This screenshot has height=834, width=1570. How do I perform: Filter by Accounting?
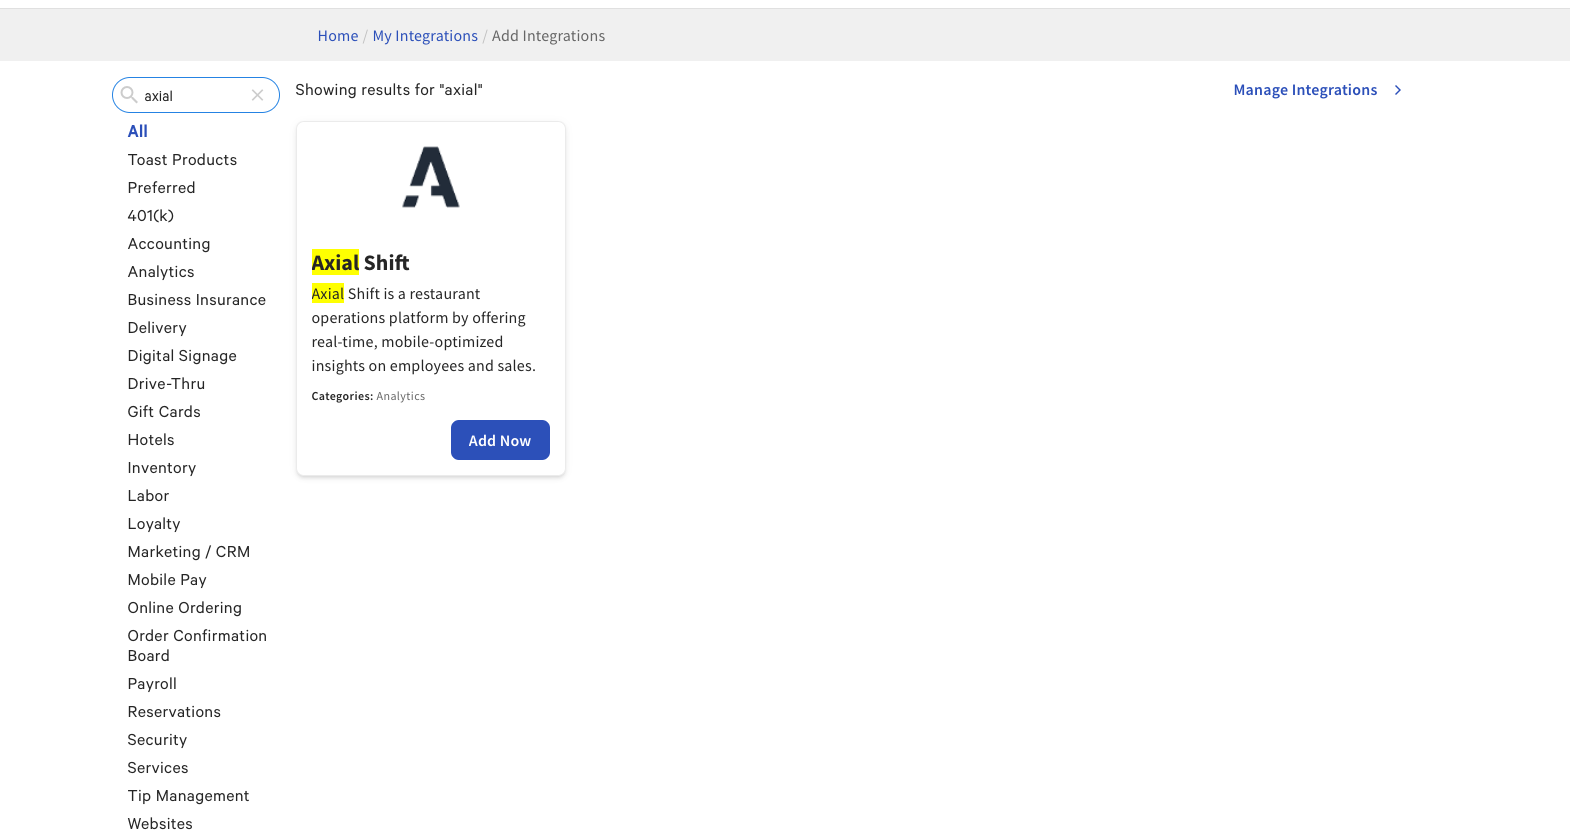tap(169, 244)
